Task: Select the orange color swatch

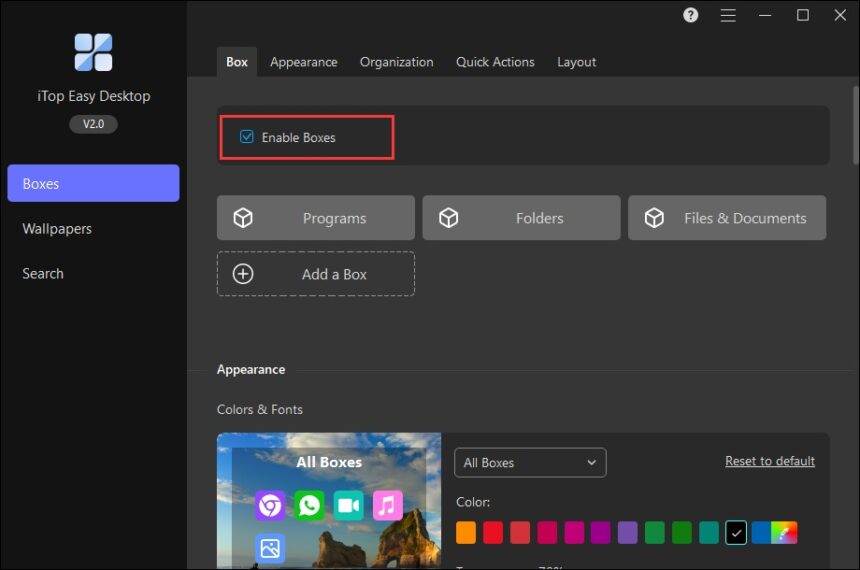Action: pos(466,533)
